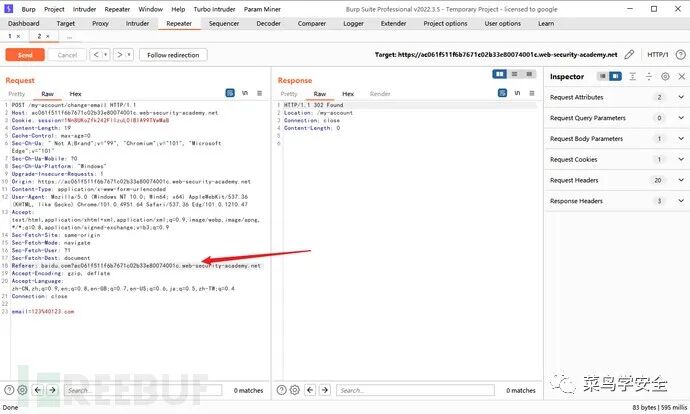Screen dimensions: 690x414
Task: Send the request
Action: (25, 55)
